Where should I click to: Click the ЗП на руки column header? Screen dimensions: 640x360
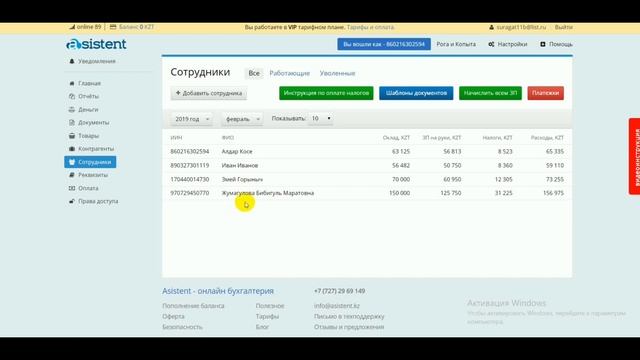coord(442,138)
